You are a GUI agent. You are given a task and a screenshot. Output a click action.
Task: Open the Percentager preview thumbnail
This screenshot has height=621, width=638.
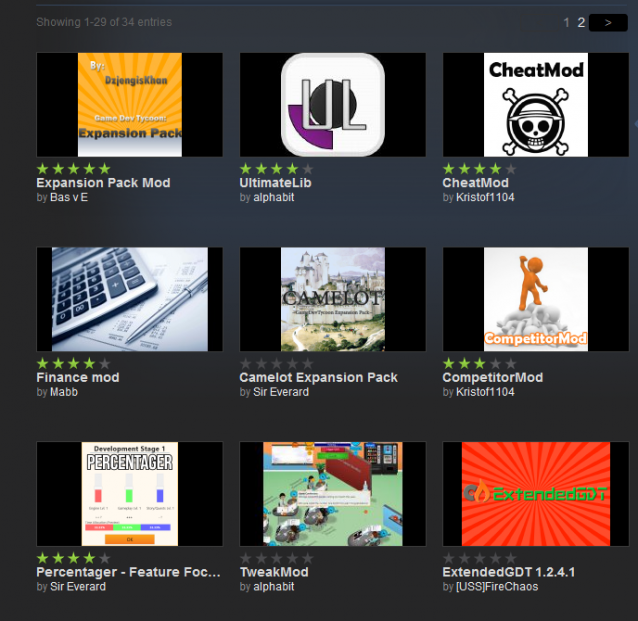point(129,494)
